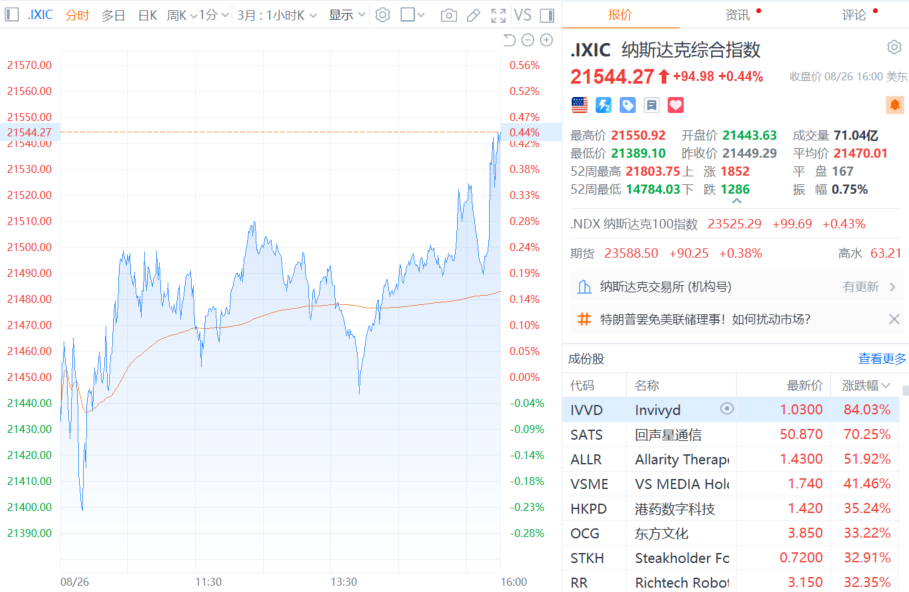
Task: Click the blue lightning quick-trade icon
Action: [603, 105]
